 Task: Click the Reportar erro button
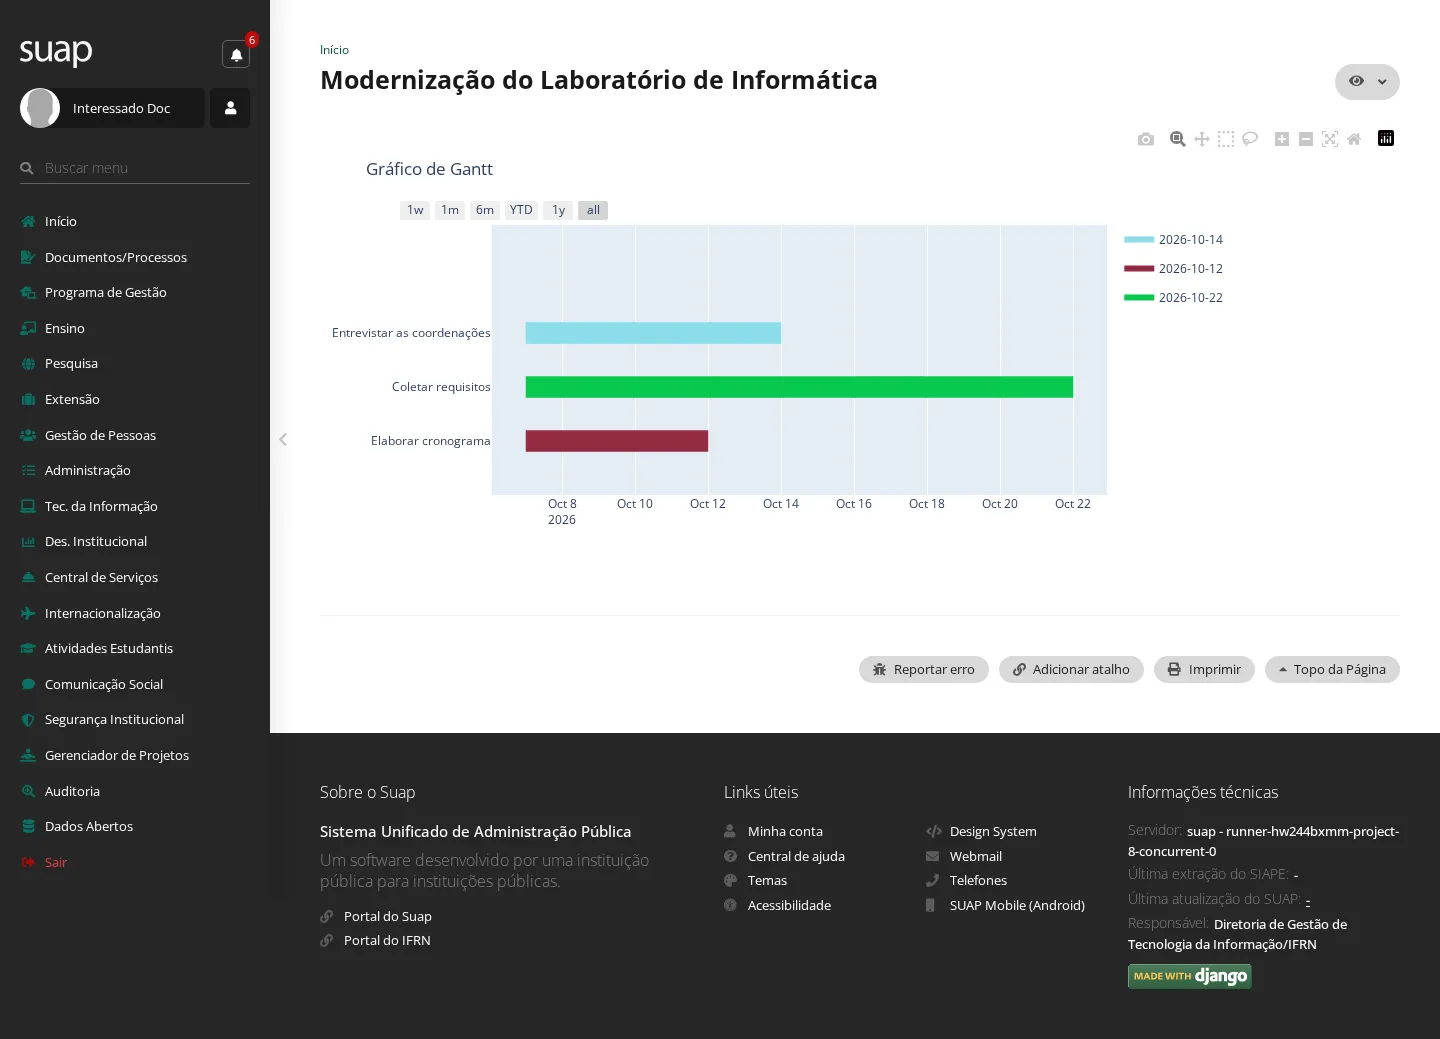tap(924, 670)
